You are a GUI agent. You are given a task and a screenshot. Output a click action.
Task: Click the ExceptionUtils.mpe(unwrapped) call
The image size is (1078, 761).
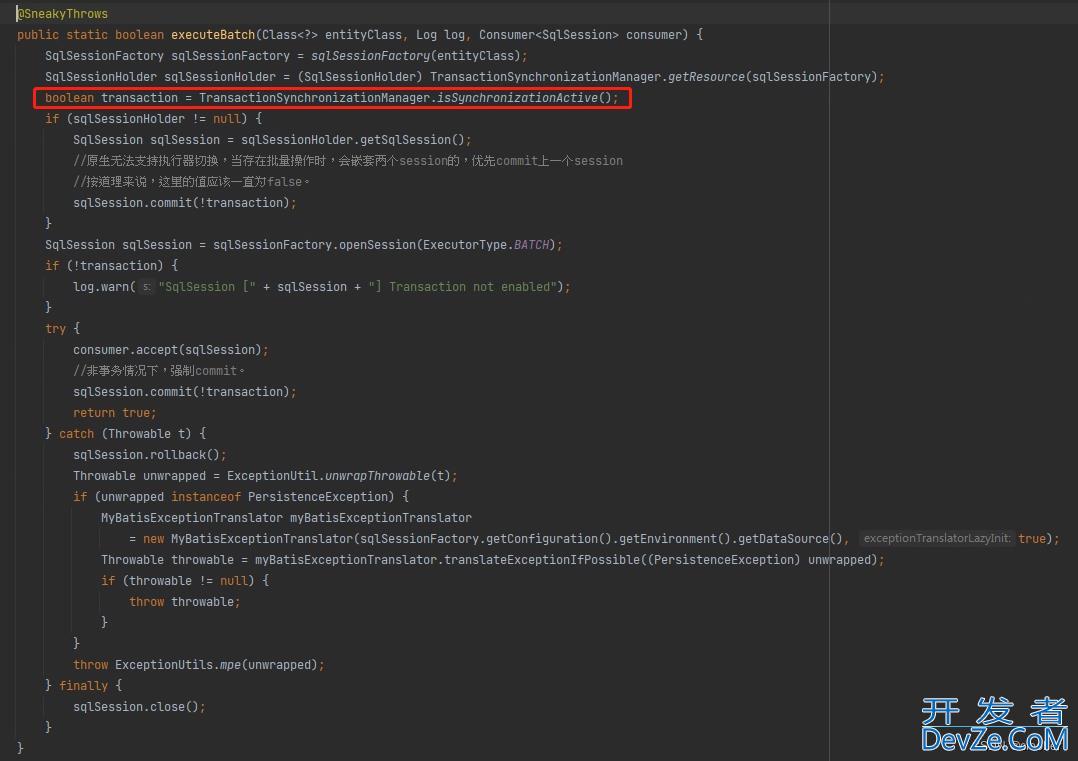click(x=217, y=665)
